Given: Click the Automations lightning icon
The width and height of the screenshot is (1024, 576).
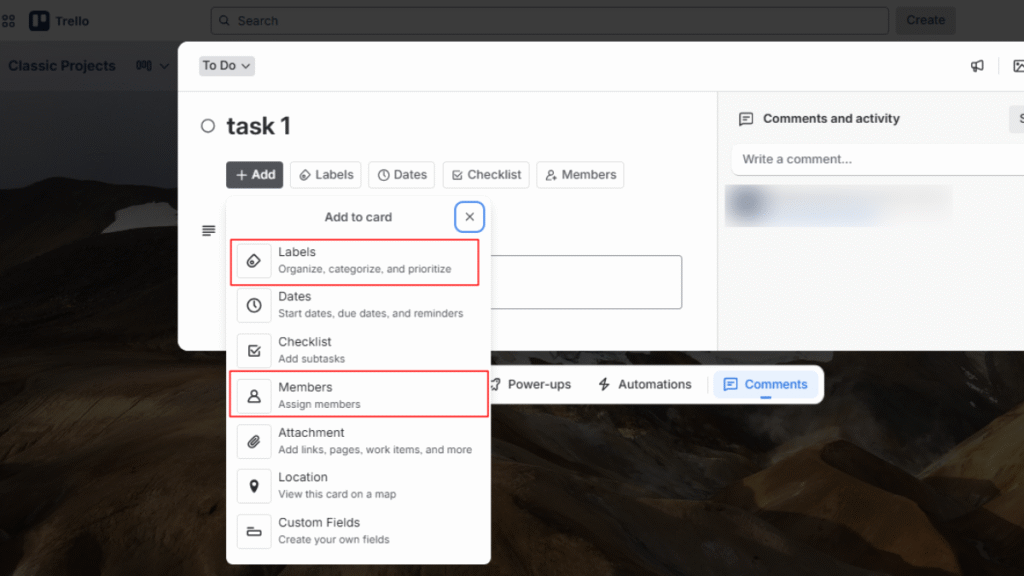Looking at the screenshot, I should click(x=604, y=384).
